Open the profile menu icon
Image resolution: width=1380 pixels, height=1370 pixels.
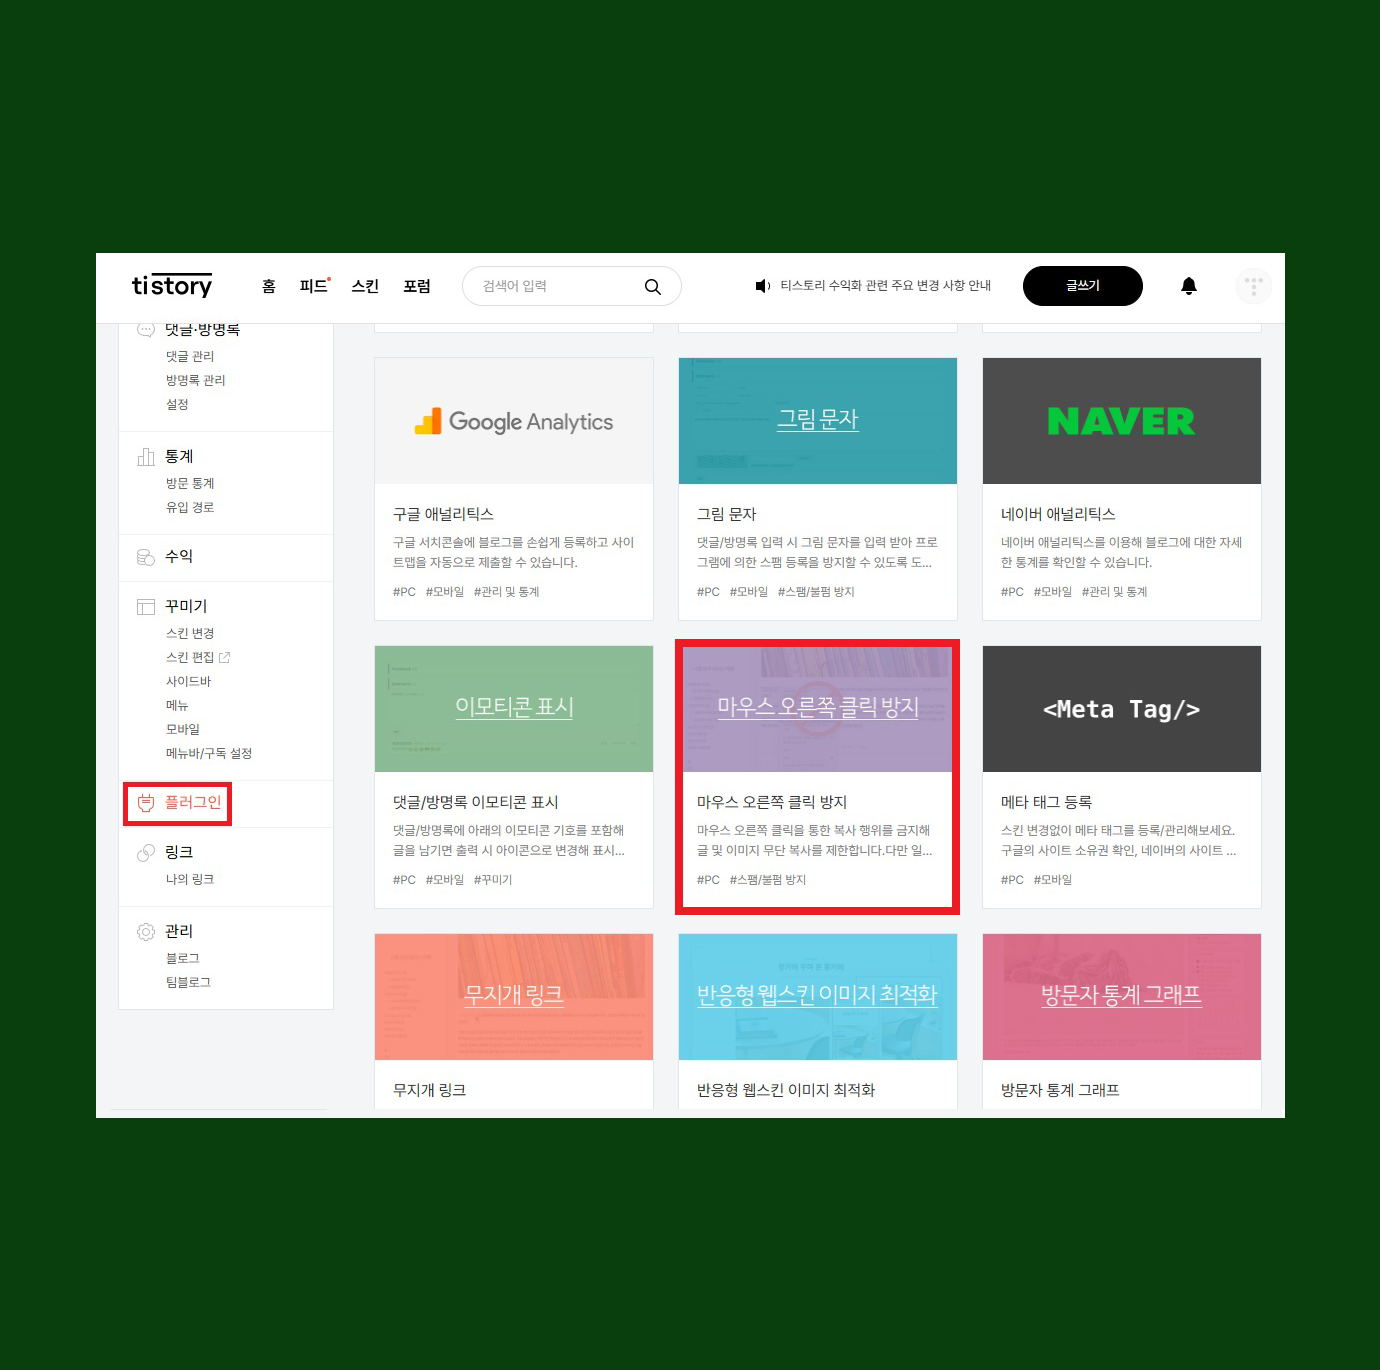pos(1254,286)
